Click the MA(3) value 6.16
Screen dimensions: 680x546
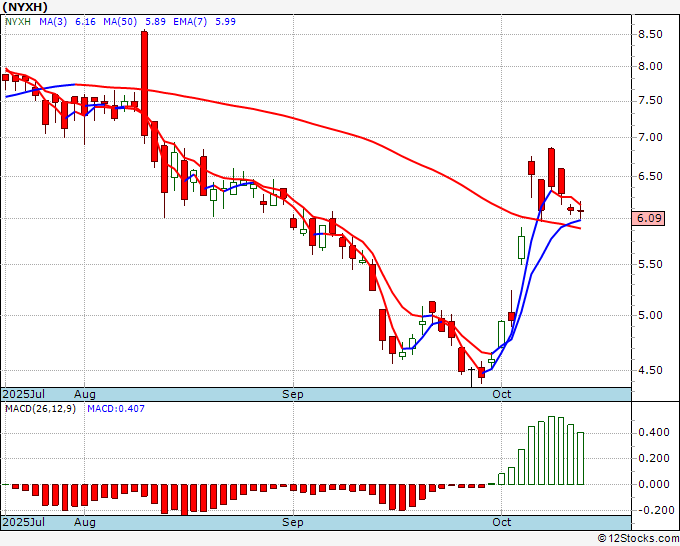pyautogui.click(x=85, y=21)
